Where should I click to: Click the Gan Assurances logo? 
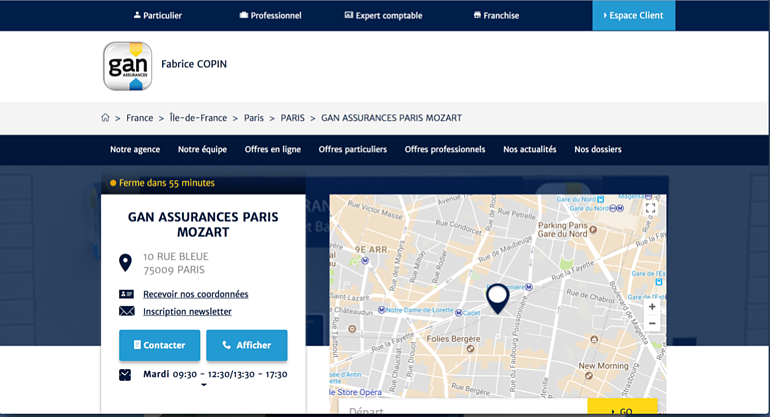tap(128, 66)
